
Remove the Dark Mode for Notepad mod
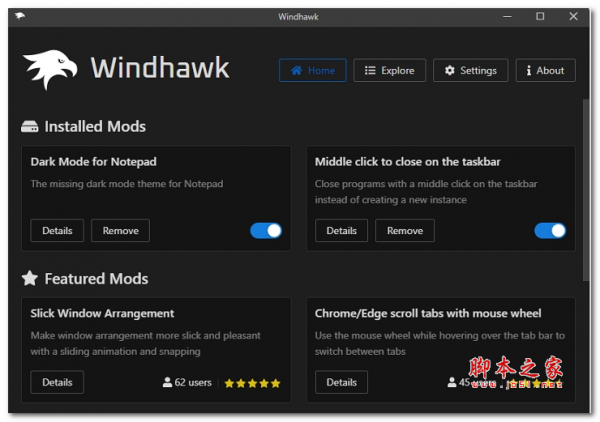coord(120,230)
